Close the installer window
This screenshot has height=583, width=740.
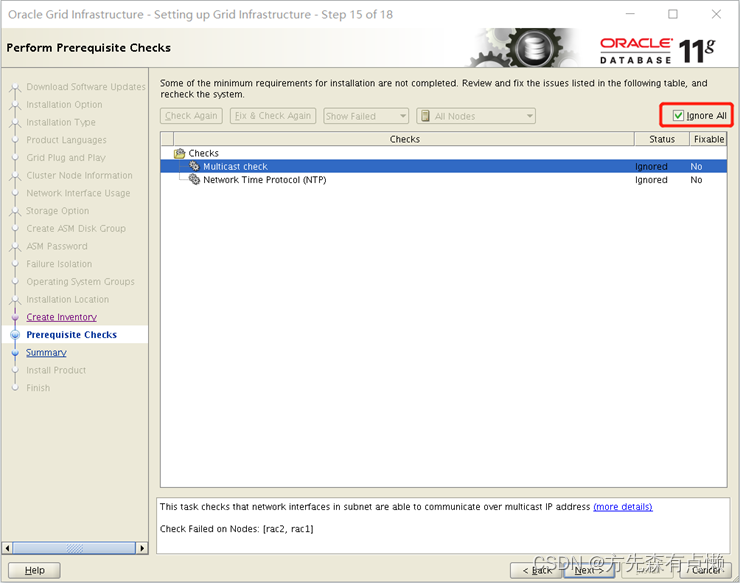(x=716, y=14)
